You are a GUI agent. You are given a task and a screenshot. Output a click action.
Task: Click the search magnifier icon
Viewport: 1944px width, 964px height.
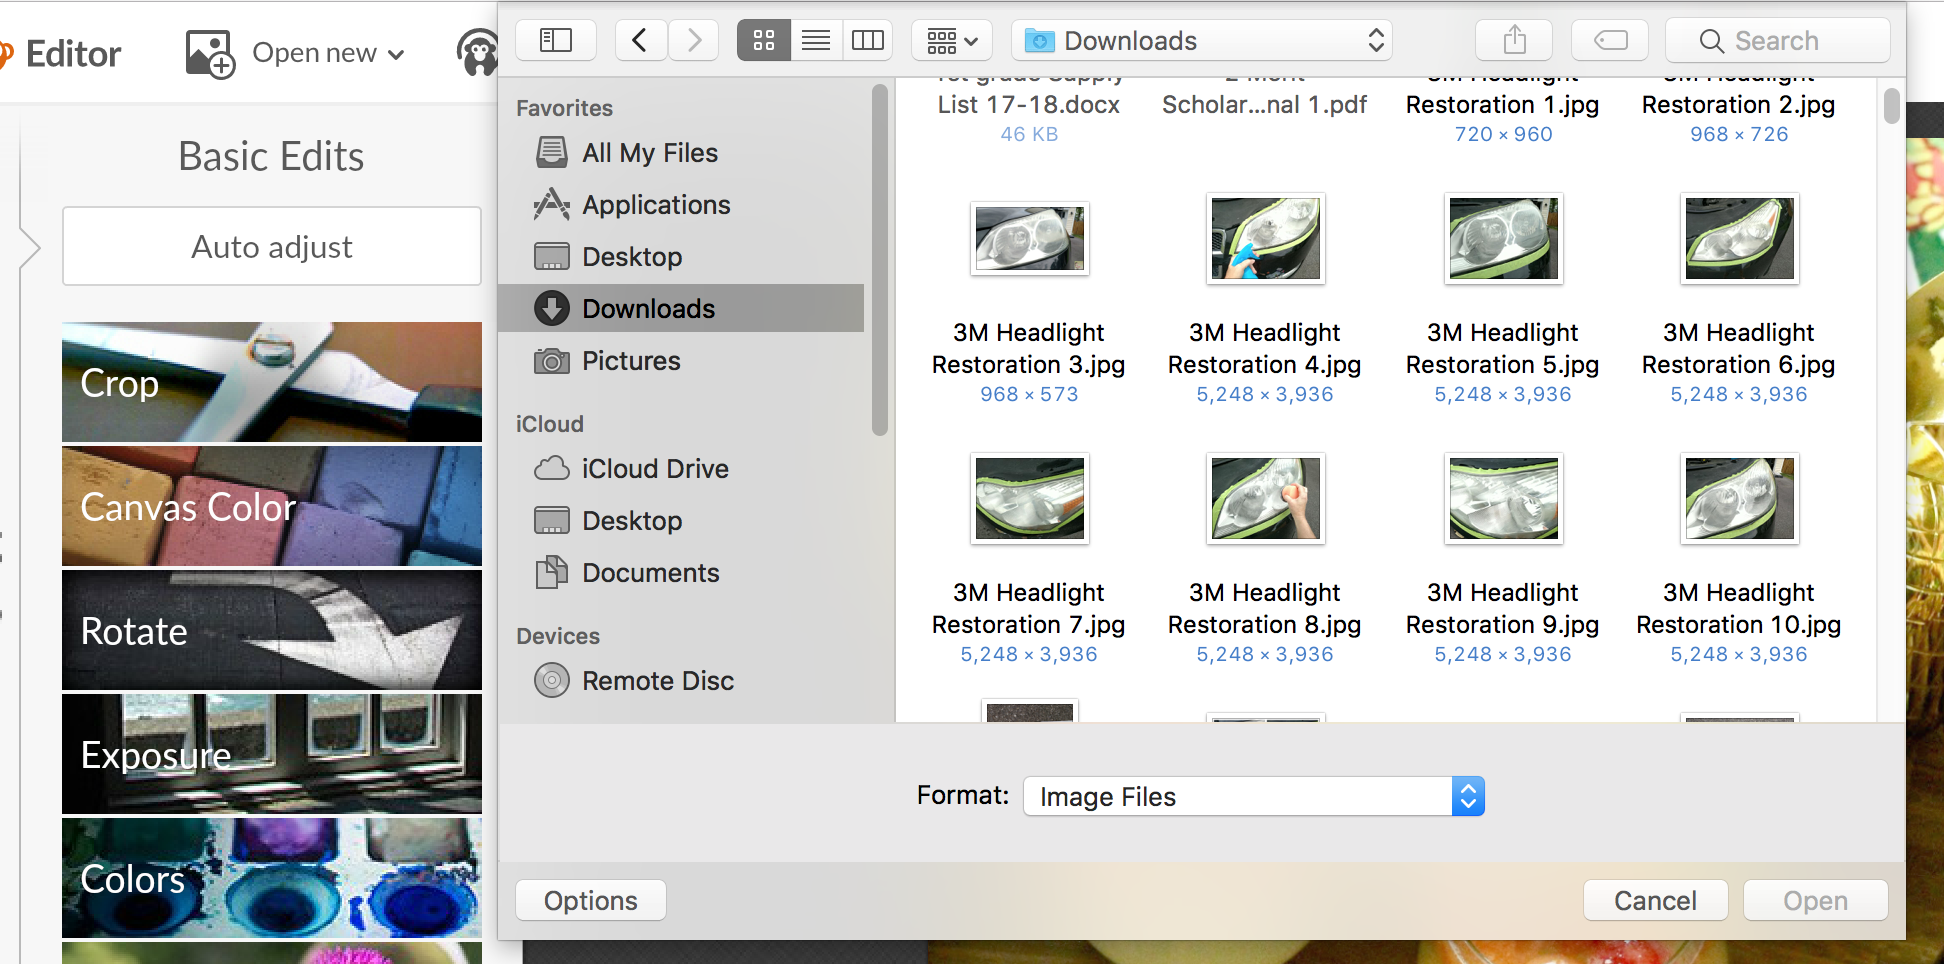click(x=1711, y=41)
